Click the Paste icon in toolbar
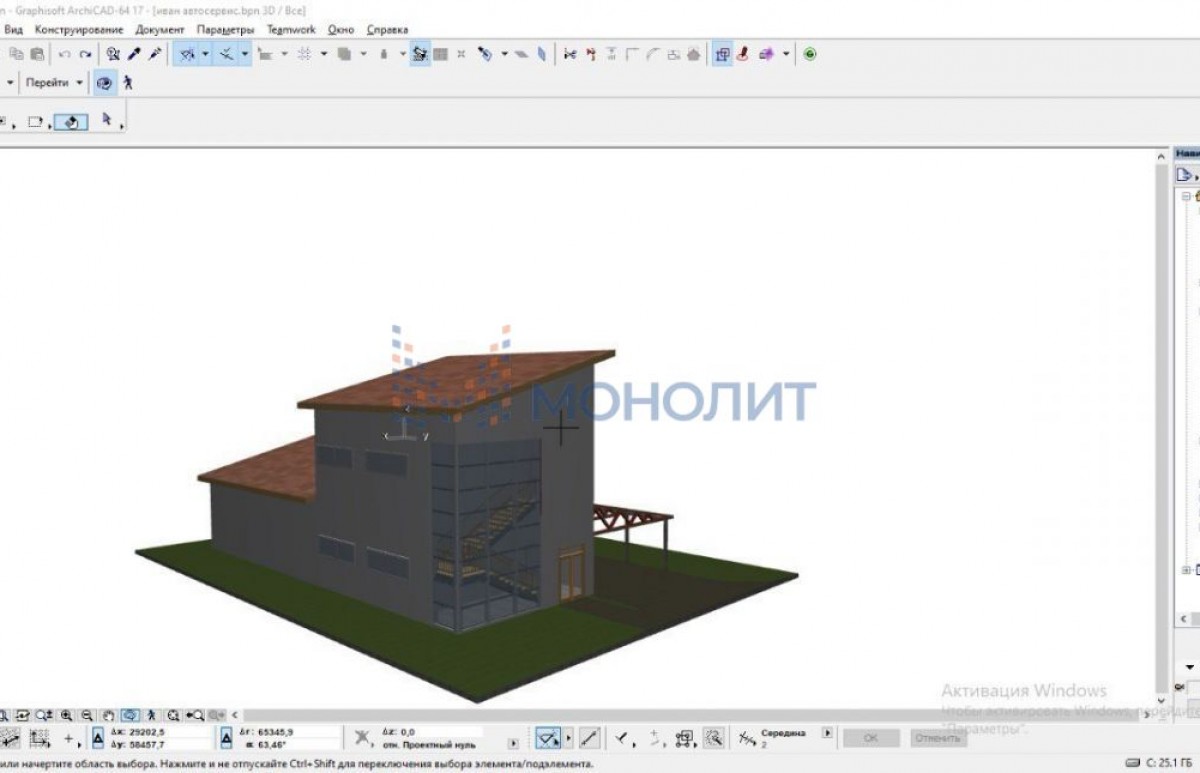Image resolution: width=1200 pixels, height=773 pixels. click(x=37, y=54)
